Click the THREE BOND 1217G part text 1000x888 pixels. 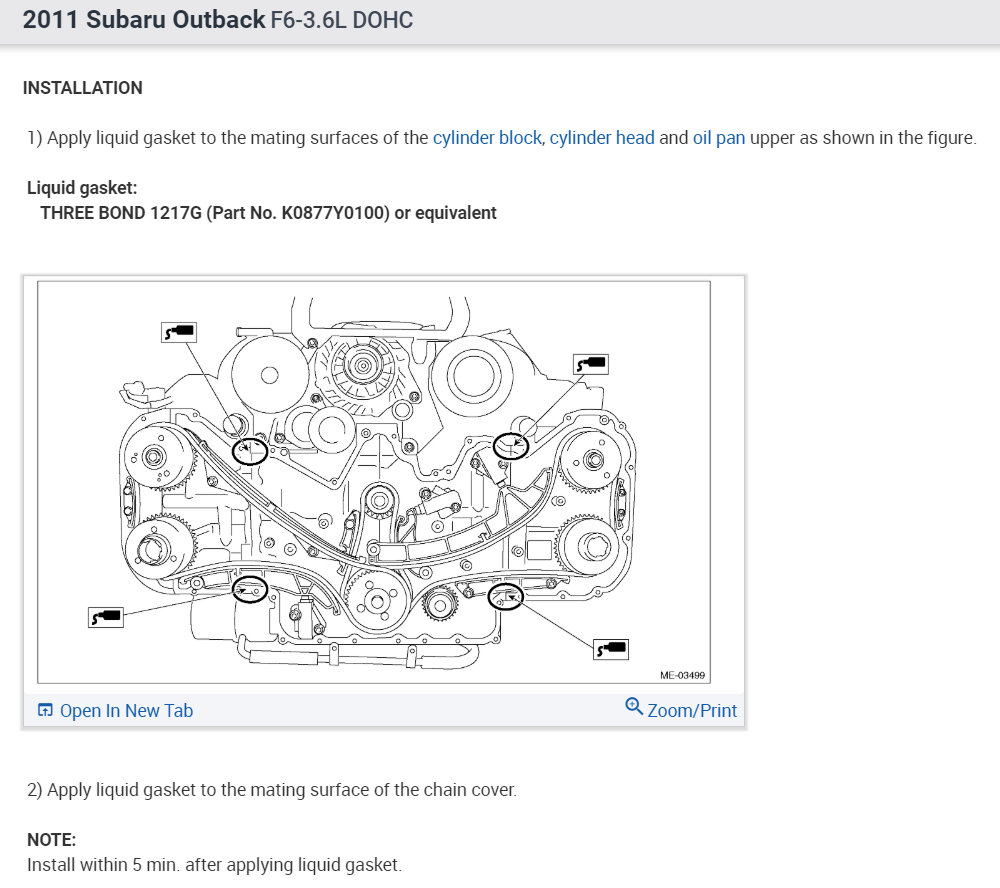coord(268,213)
